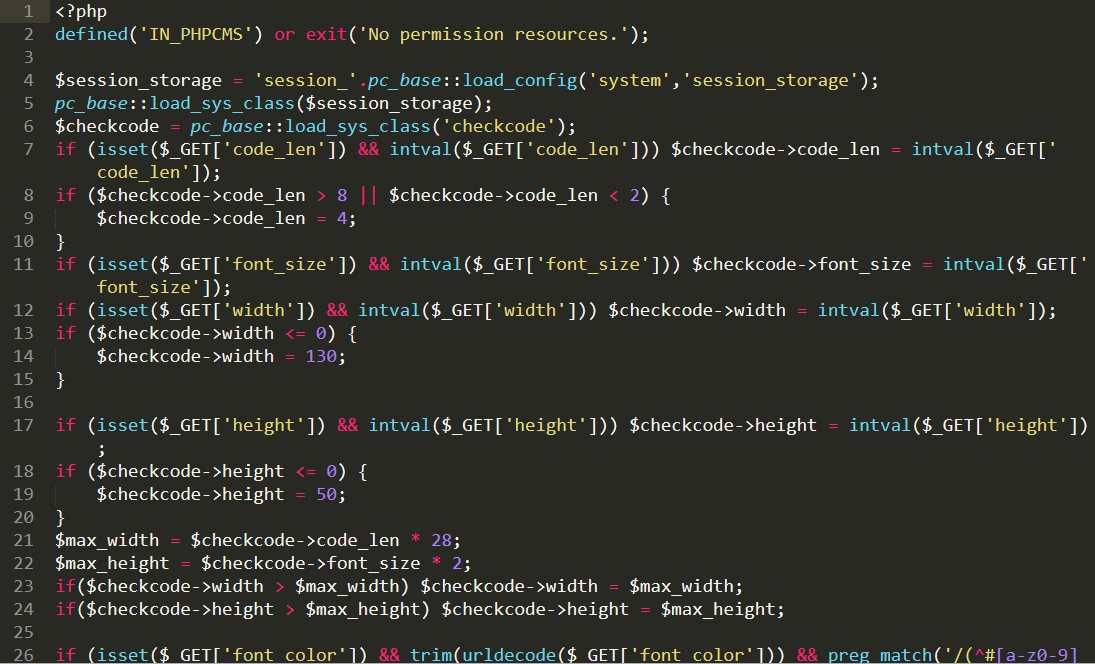
Task: Click the first intval call on line 12
Action: pos(389,311)
